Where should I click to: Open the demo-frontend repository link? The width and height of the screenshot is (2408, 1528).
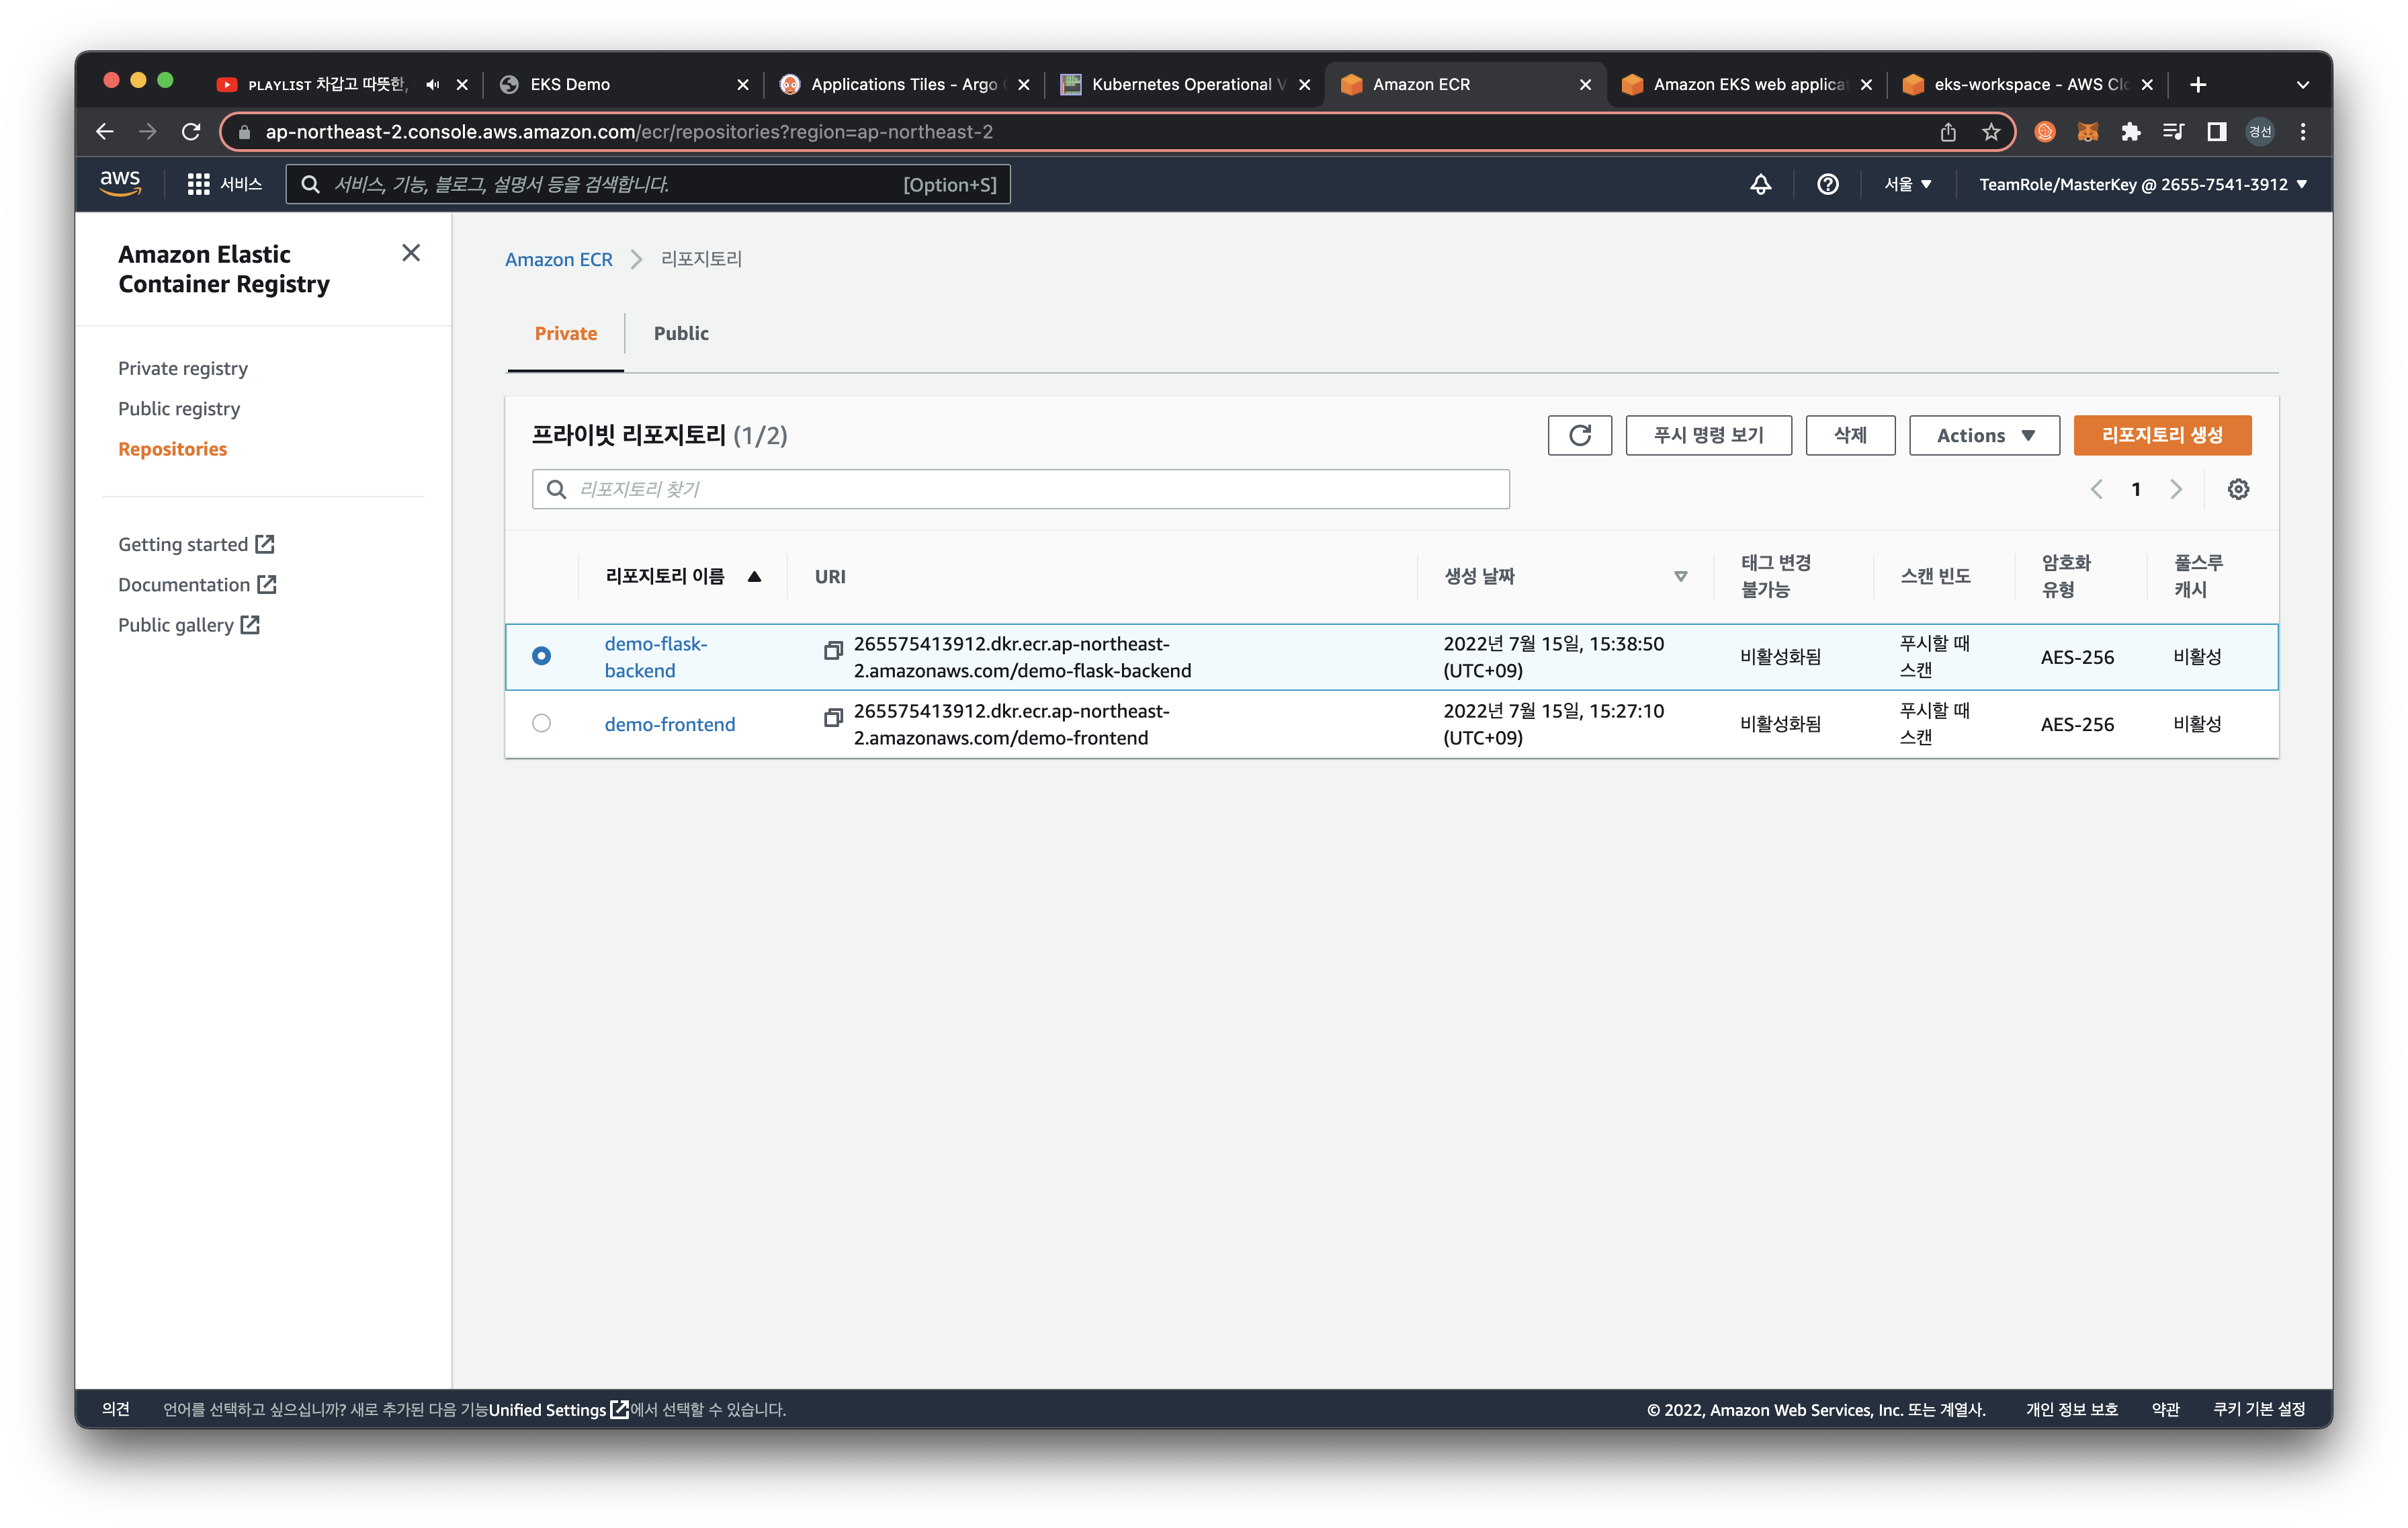[x=669, y=724]
